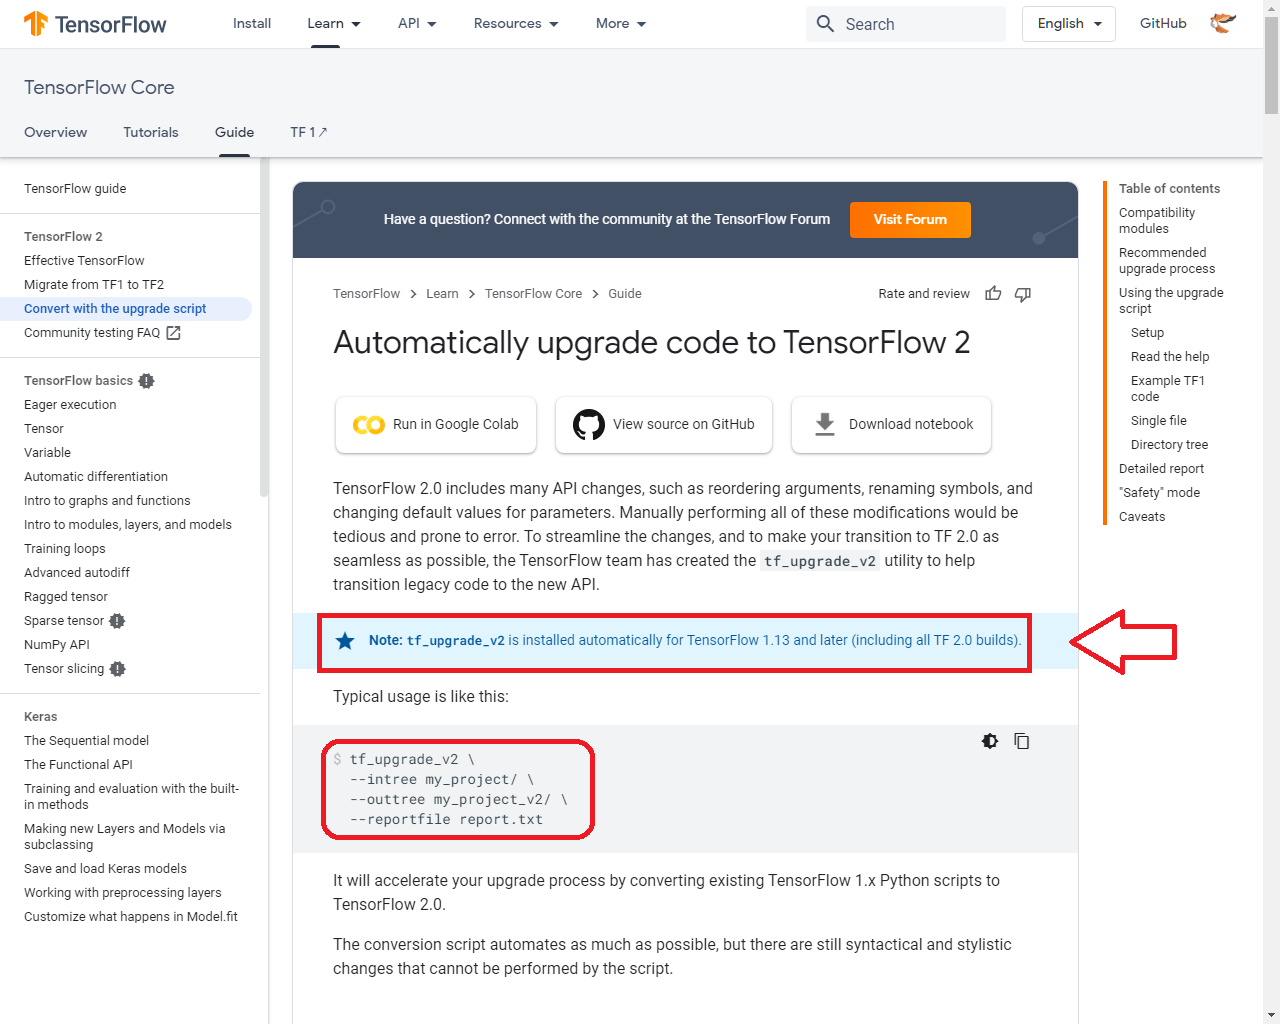Click the GitHub octocat icon
This screenshot has height=1024, width=1280.
(588, 425)
